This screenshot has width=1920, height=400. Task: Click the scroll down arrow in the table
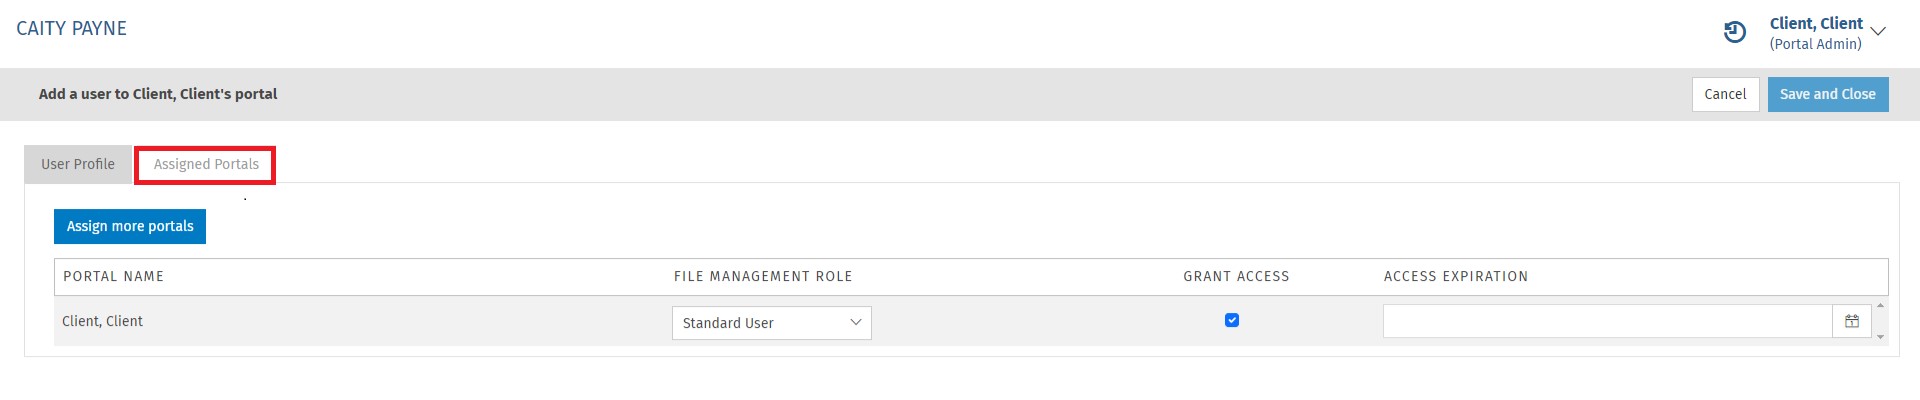tap(1881, 337)
